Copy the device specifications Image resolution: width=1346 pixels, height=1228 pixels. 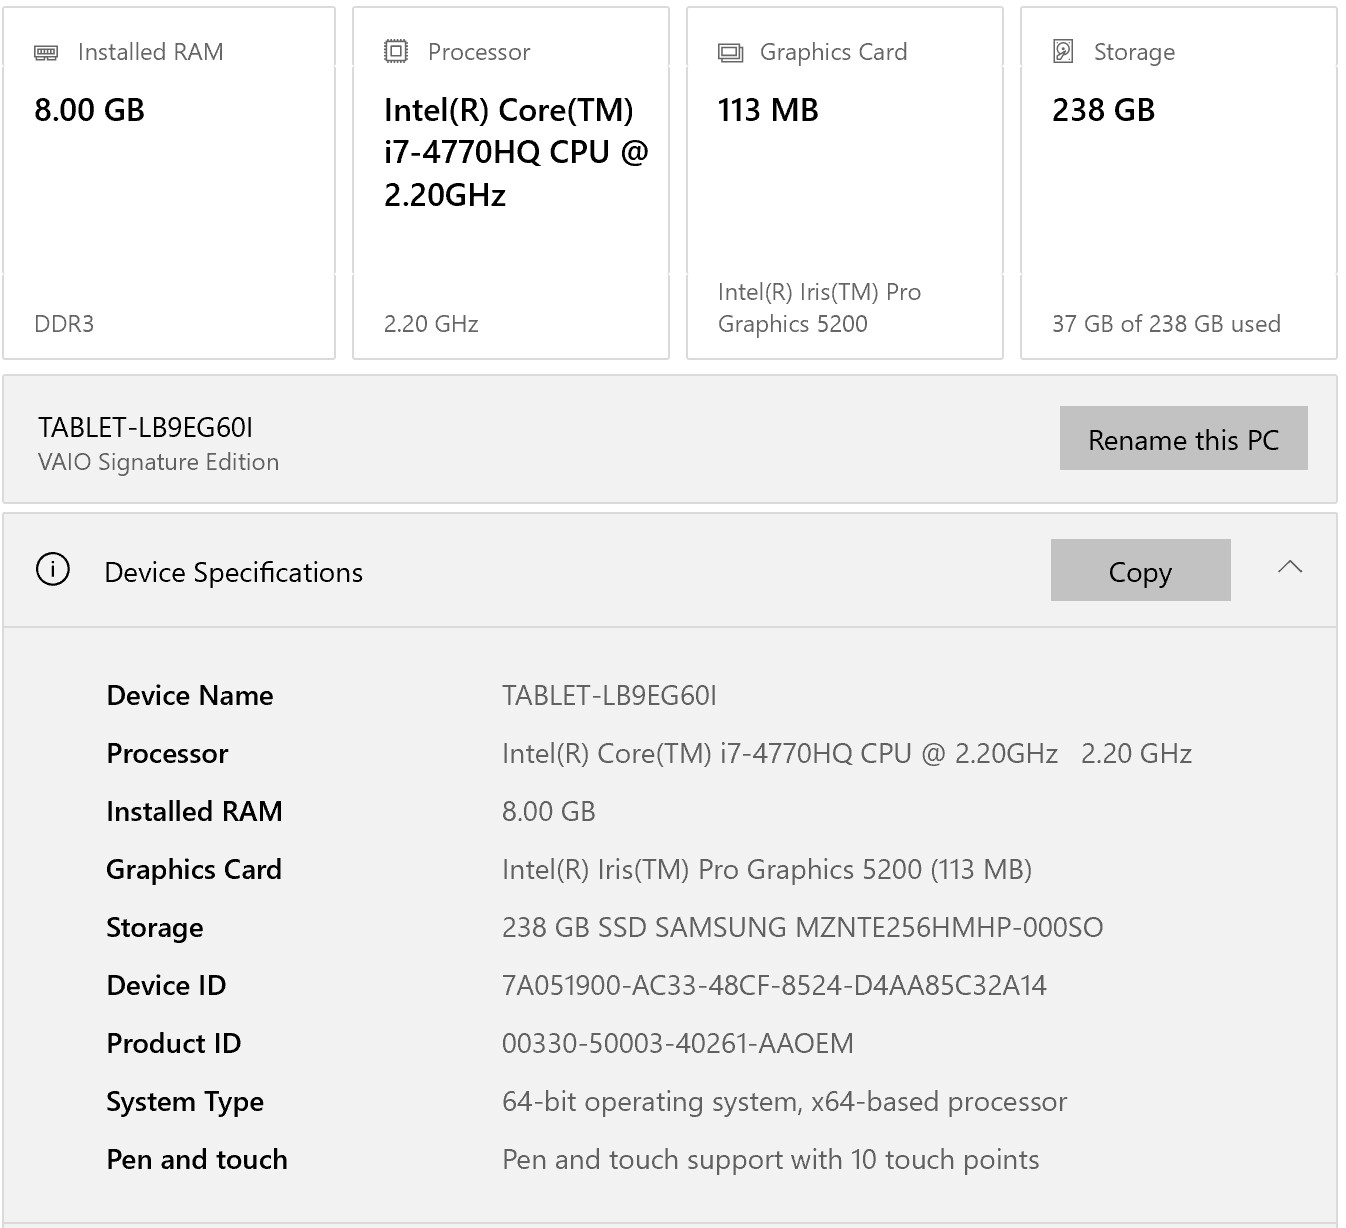click(1140, 570)
